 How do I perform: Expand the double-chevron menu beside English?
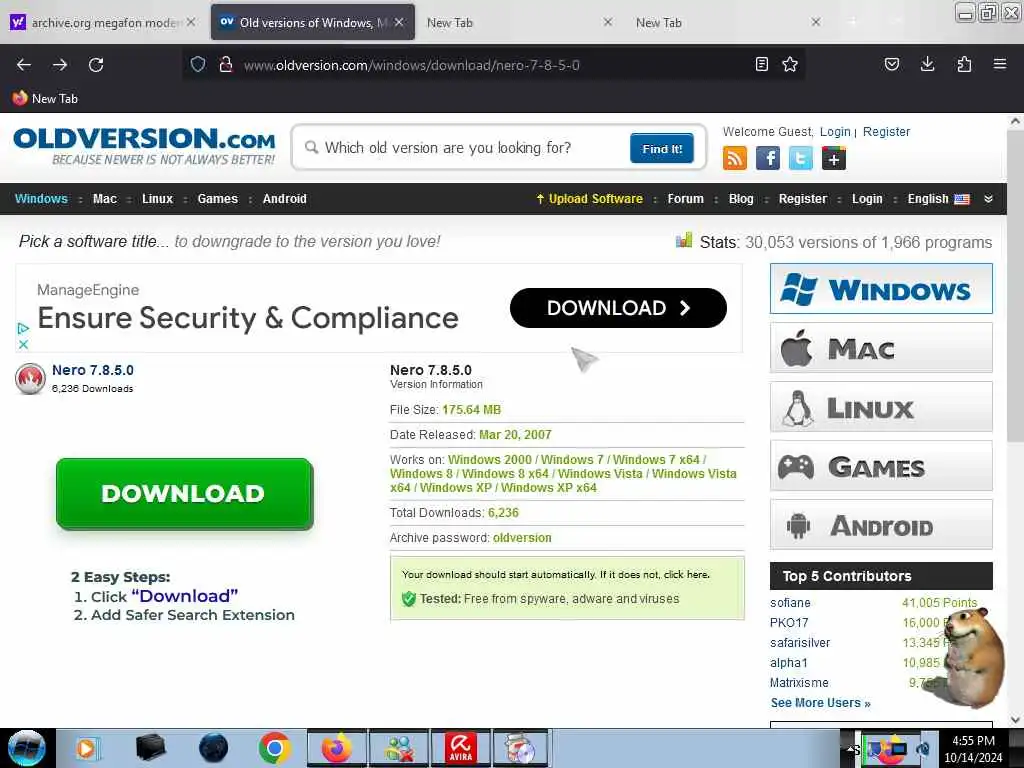[x=989, y=199]
